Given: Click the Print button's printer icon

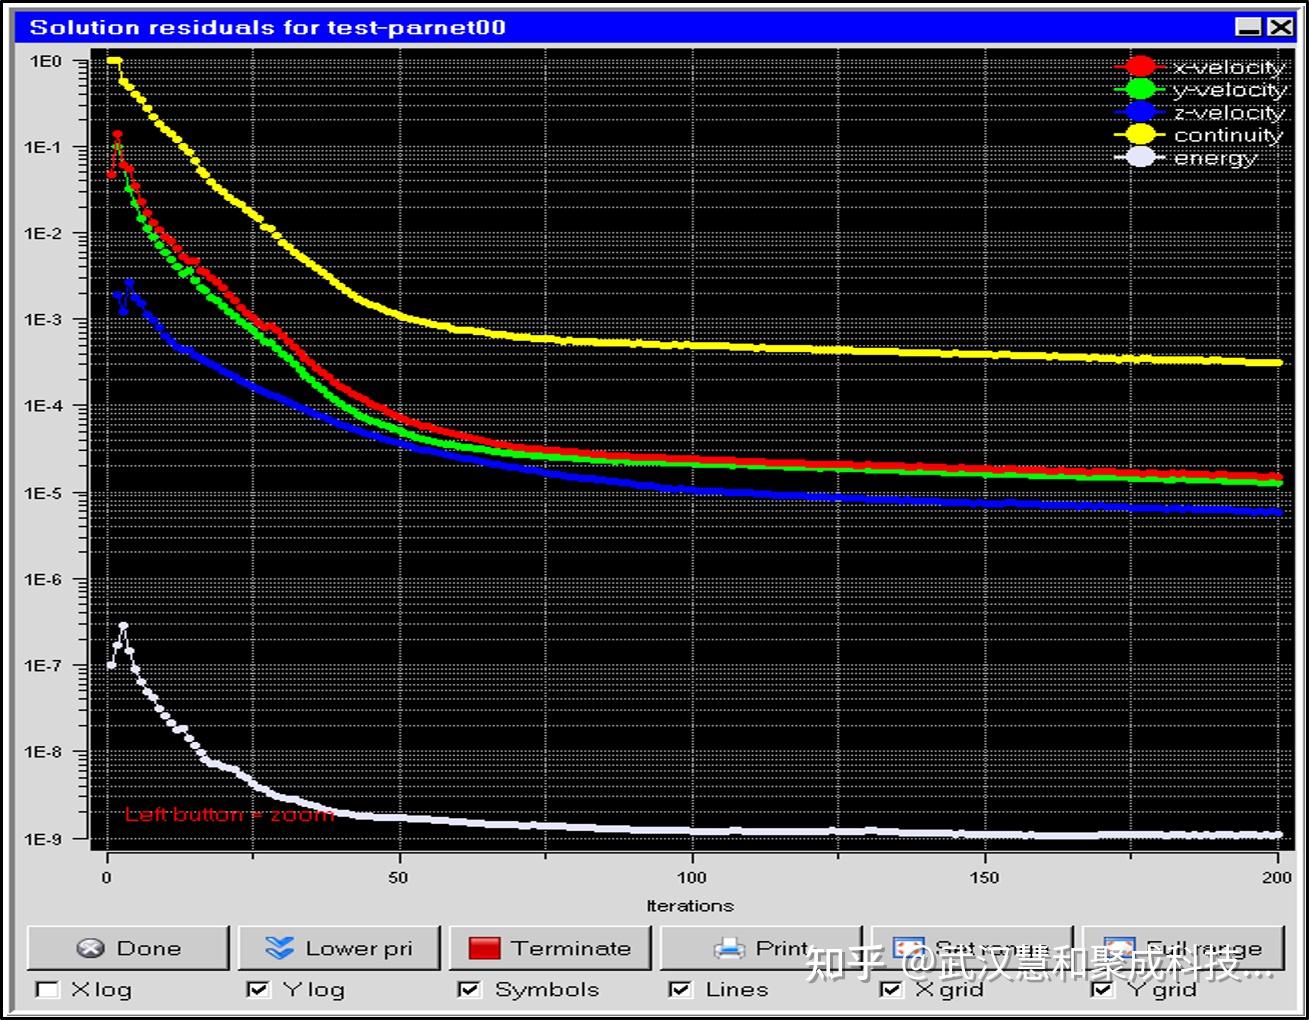Looking at the screenshot, I should [729, 948].
